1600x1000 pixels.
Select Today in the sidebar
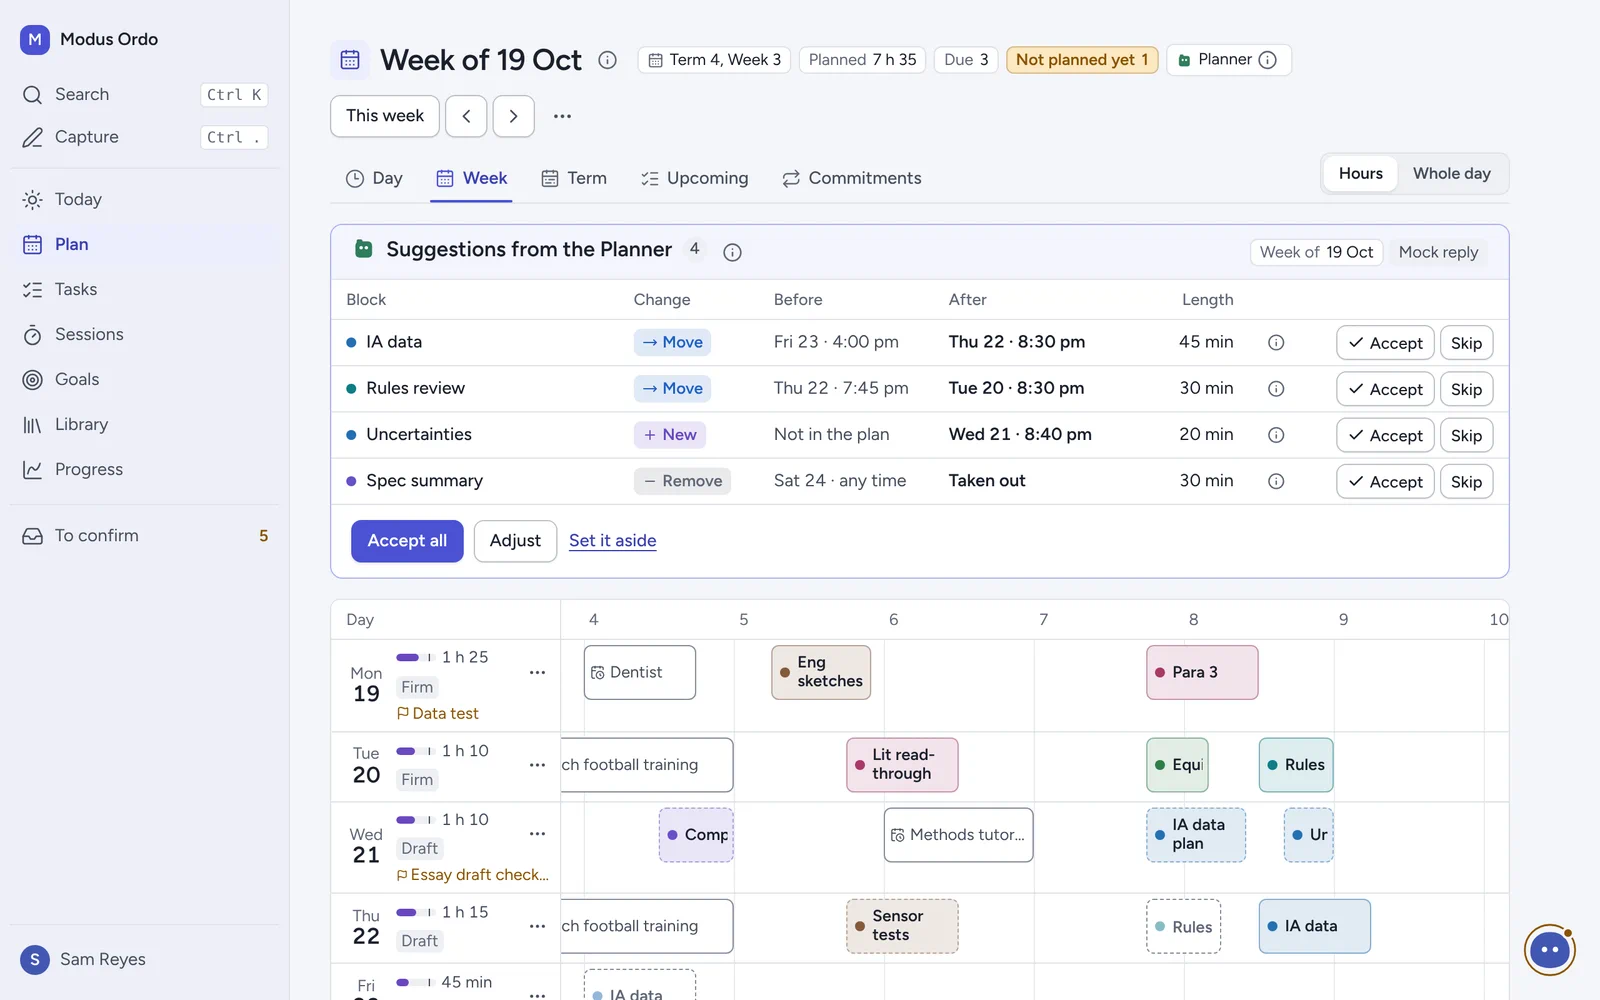pyautogui.click(x=145, y=200)
